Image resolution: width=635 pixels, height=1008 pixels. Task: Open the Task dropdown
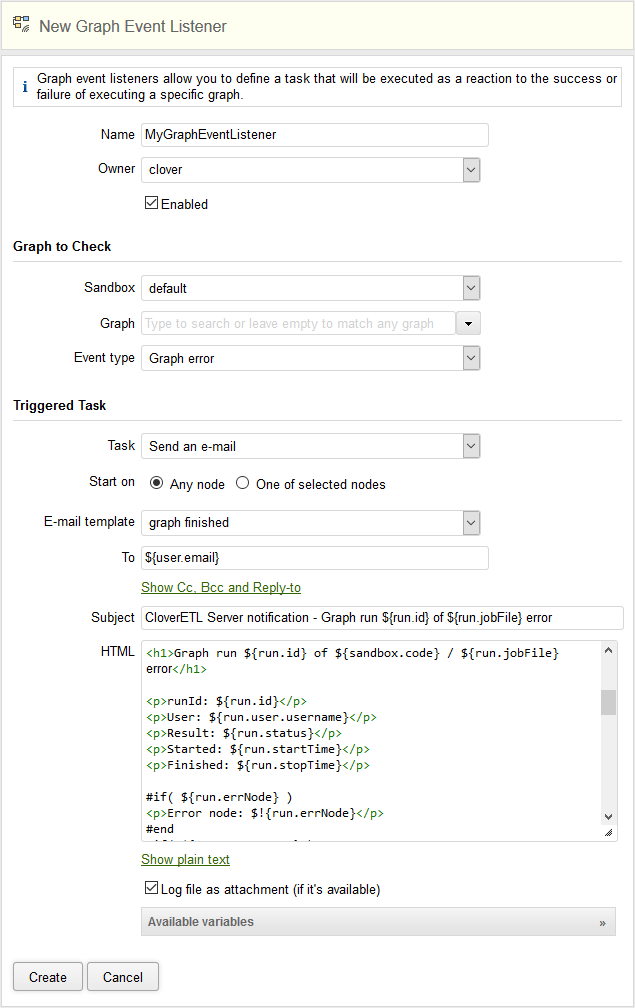pos(471,446)
